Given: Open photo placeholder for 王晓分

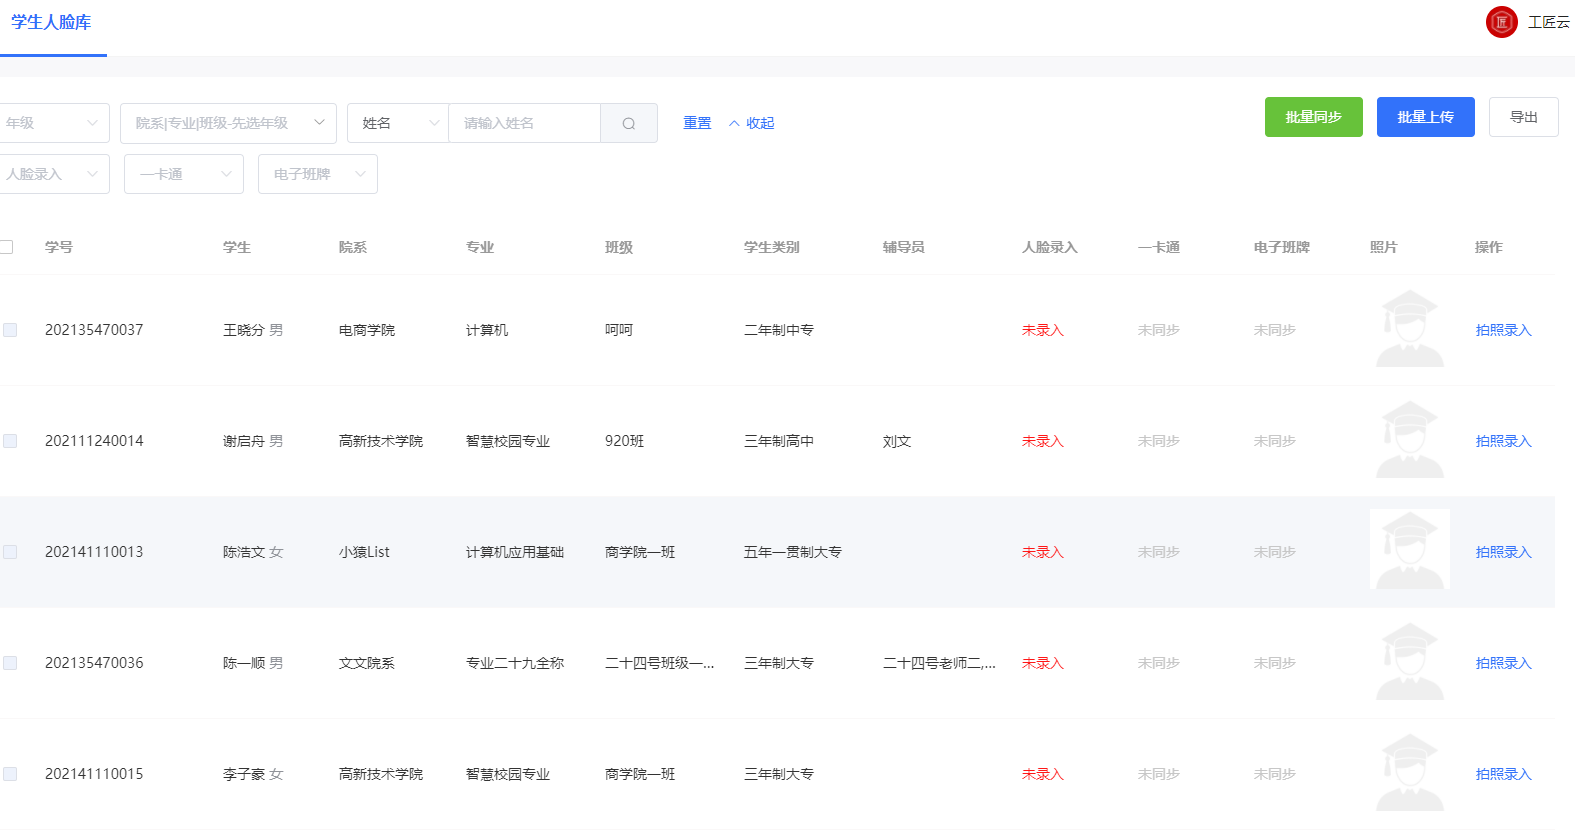Looking at the screenshot, I should 1409,329.
